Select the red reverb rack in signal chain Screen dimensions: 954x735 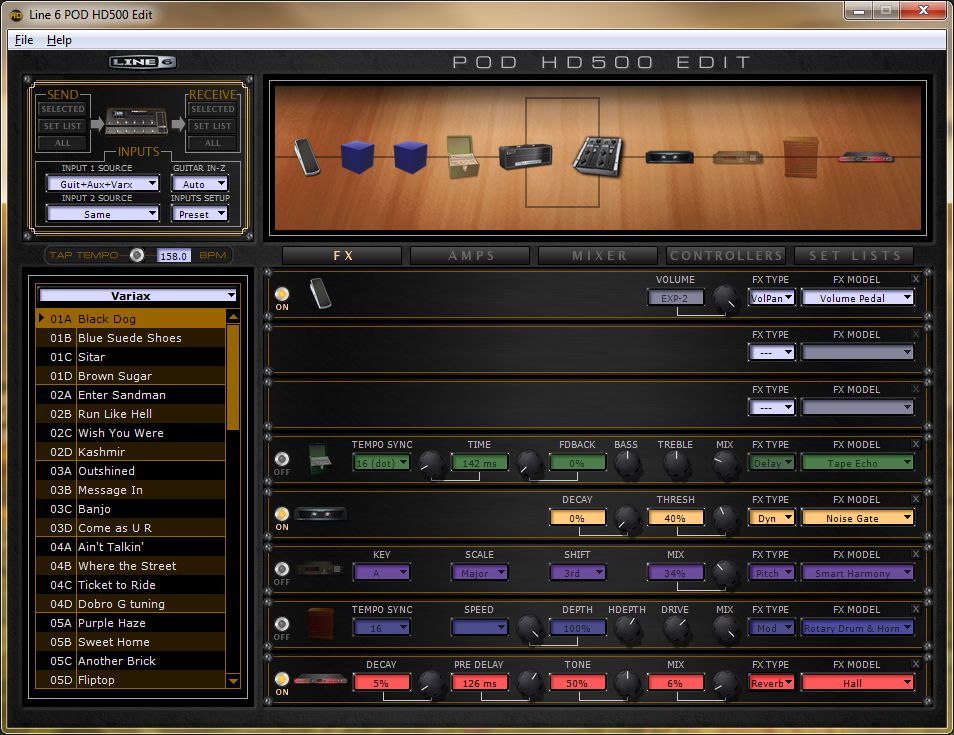pos(866,158)
